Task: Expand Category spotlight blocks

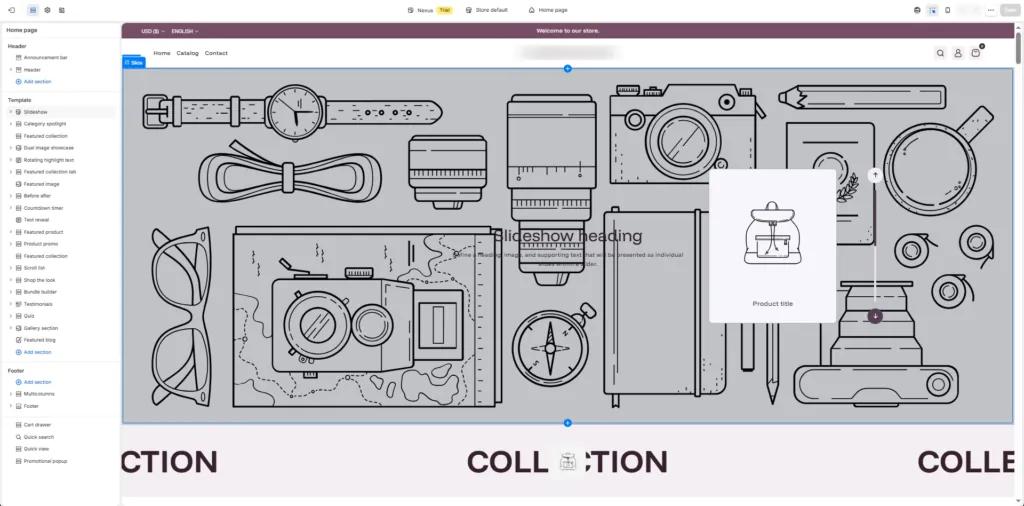Action: point(10,124)
